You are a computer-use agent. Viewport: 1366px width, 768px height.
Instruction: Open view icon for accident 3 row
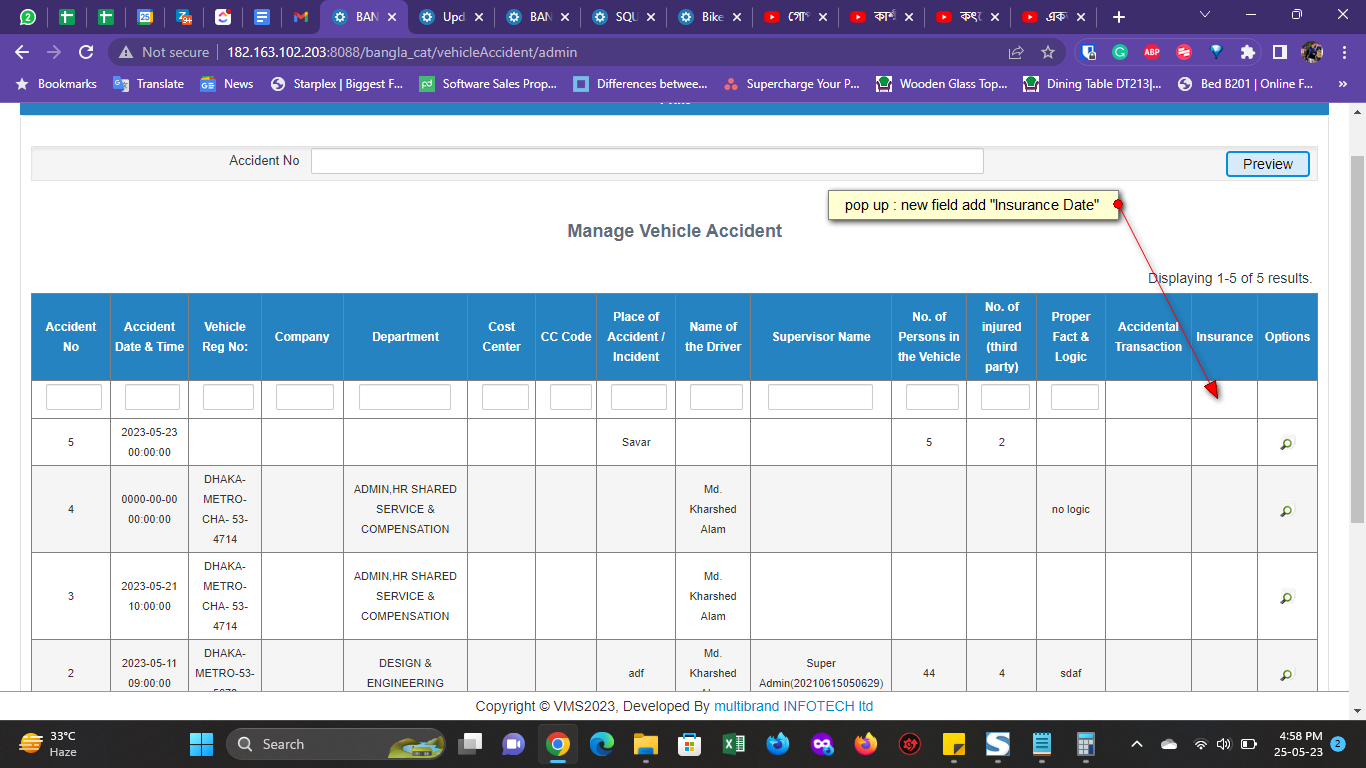pyautogui.click(x=1286, y=597)
